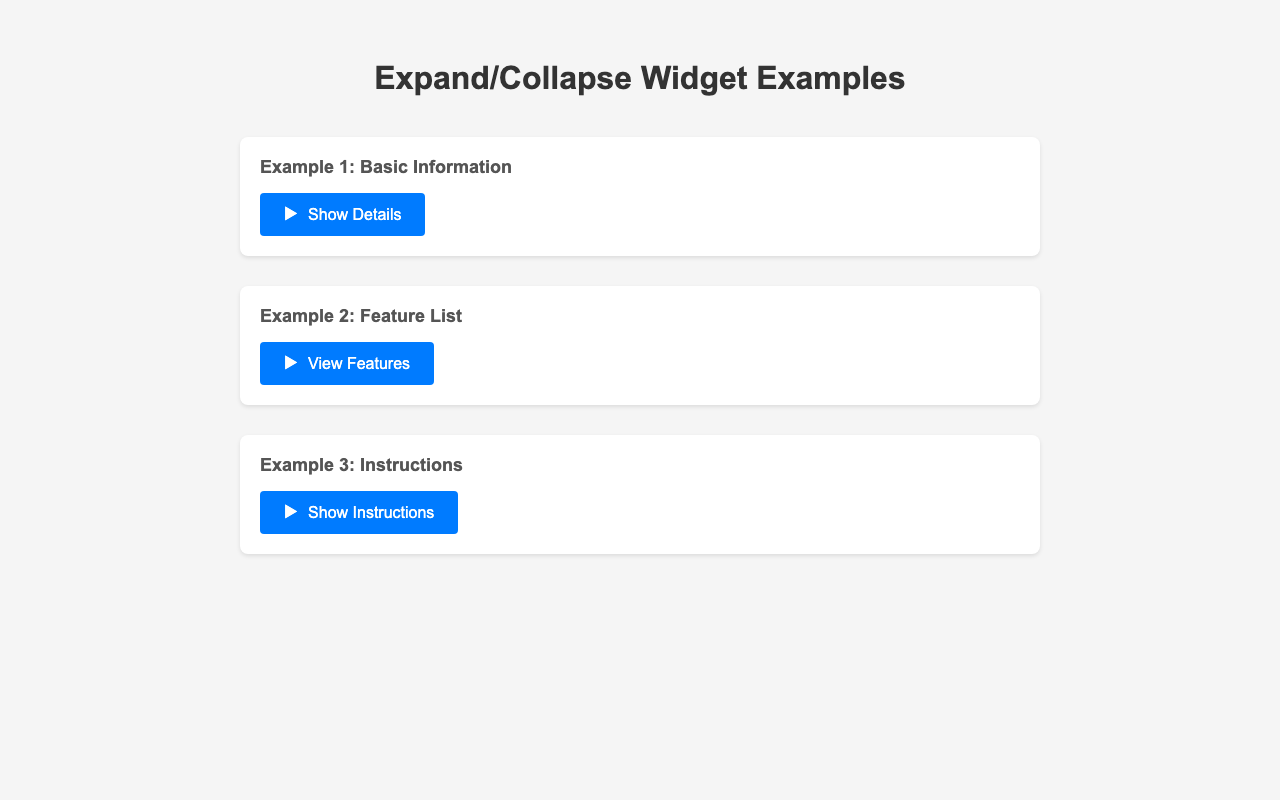Select the "Basic Information" heading text
This screenshot has height=800, width=1280.
[x=436, y=167]
